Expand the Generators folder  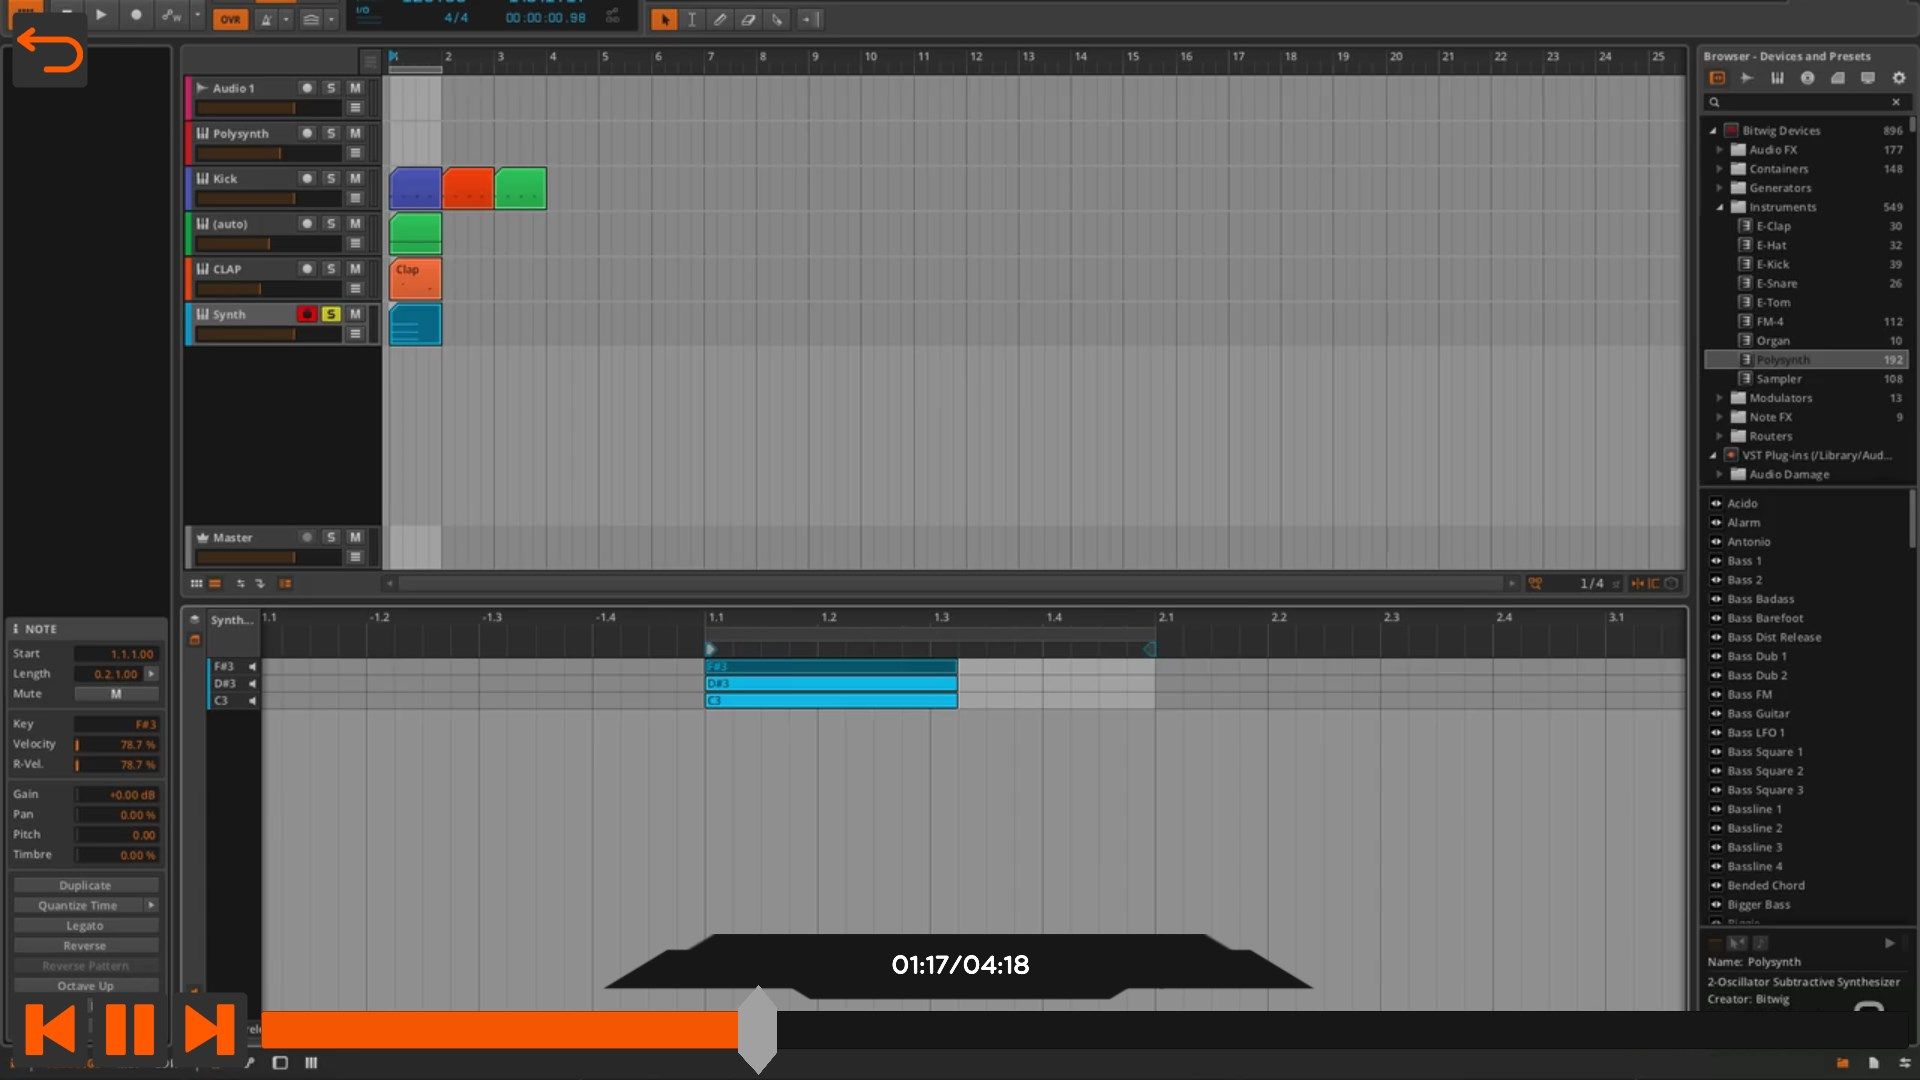click(x=1720, y=188)
